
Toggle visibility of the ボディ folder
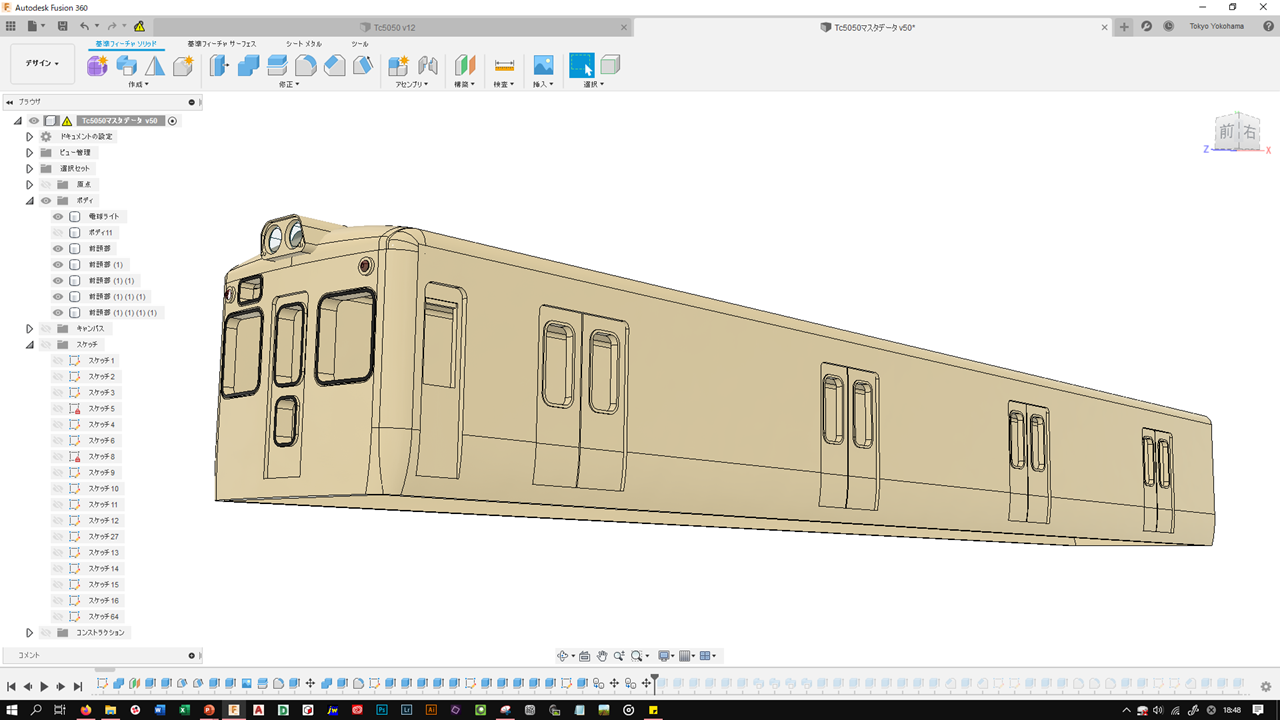click(46, 201)
